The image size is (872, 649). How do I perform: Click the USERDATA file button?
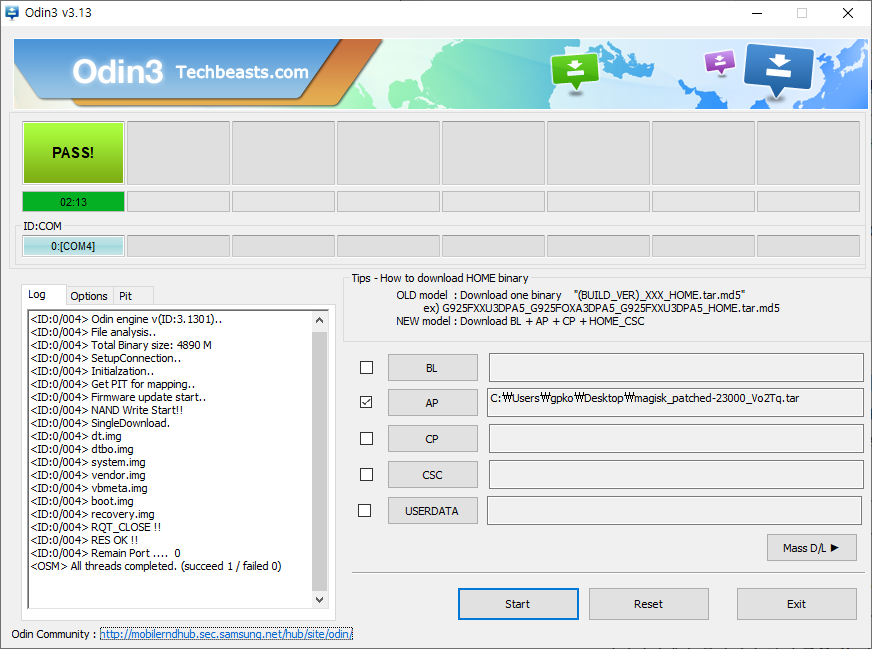pos(433,511)
